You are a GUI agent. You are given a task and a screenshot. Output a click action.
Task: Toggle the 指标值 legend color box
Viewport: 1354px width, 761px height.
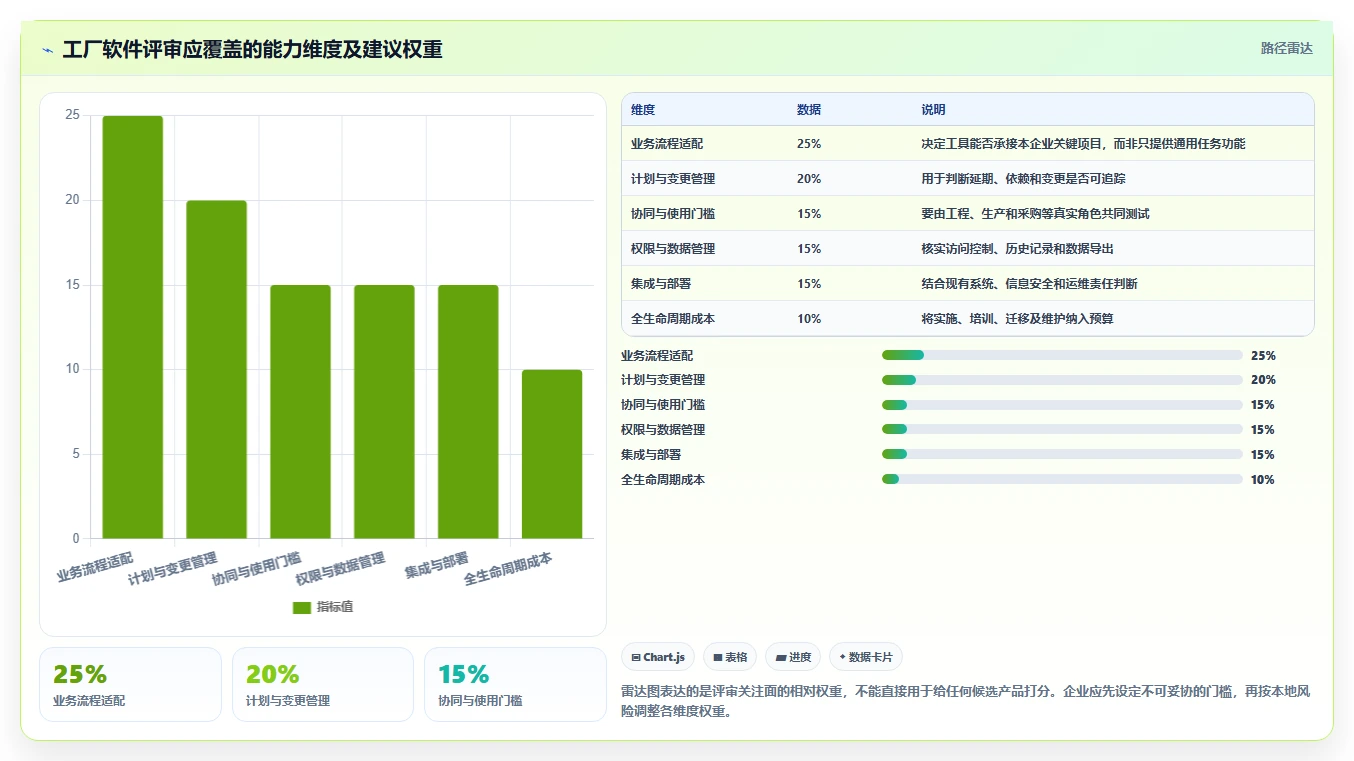pos(302,607)
